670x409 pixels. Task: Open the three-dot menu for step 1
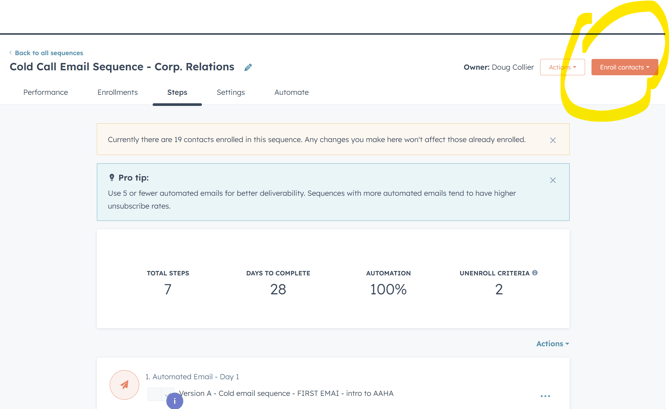pyautogui.click(x=545, y=396)
